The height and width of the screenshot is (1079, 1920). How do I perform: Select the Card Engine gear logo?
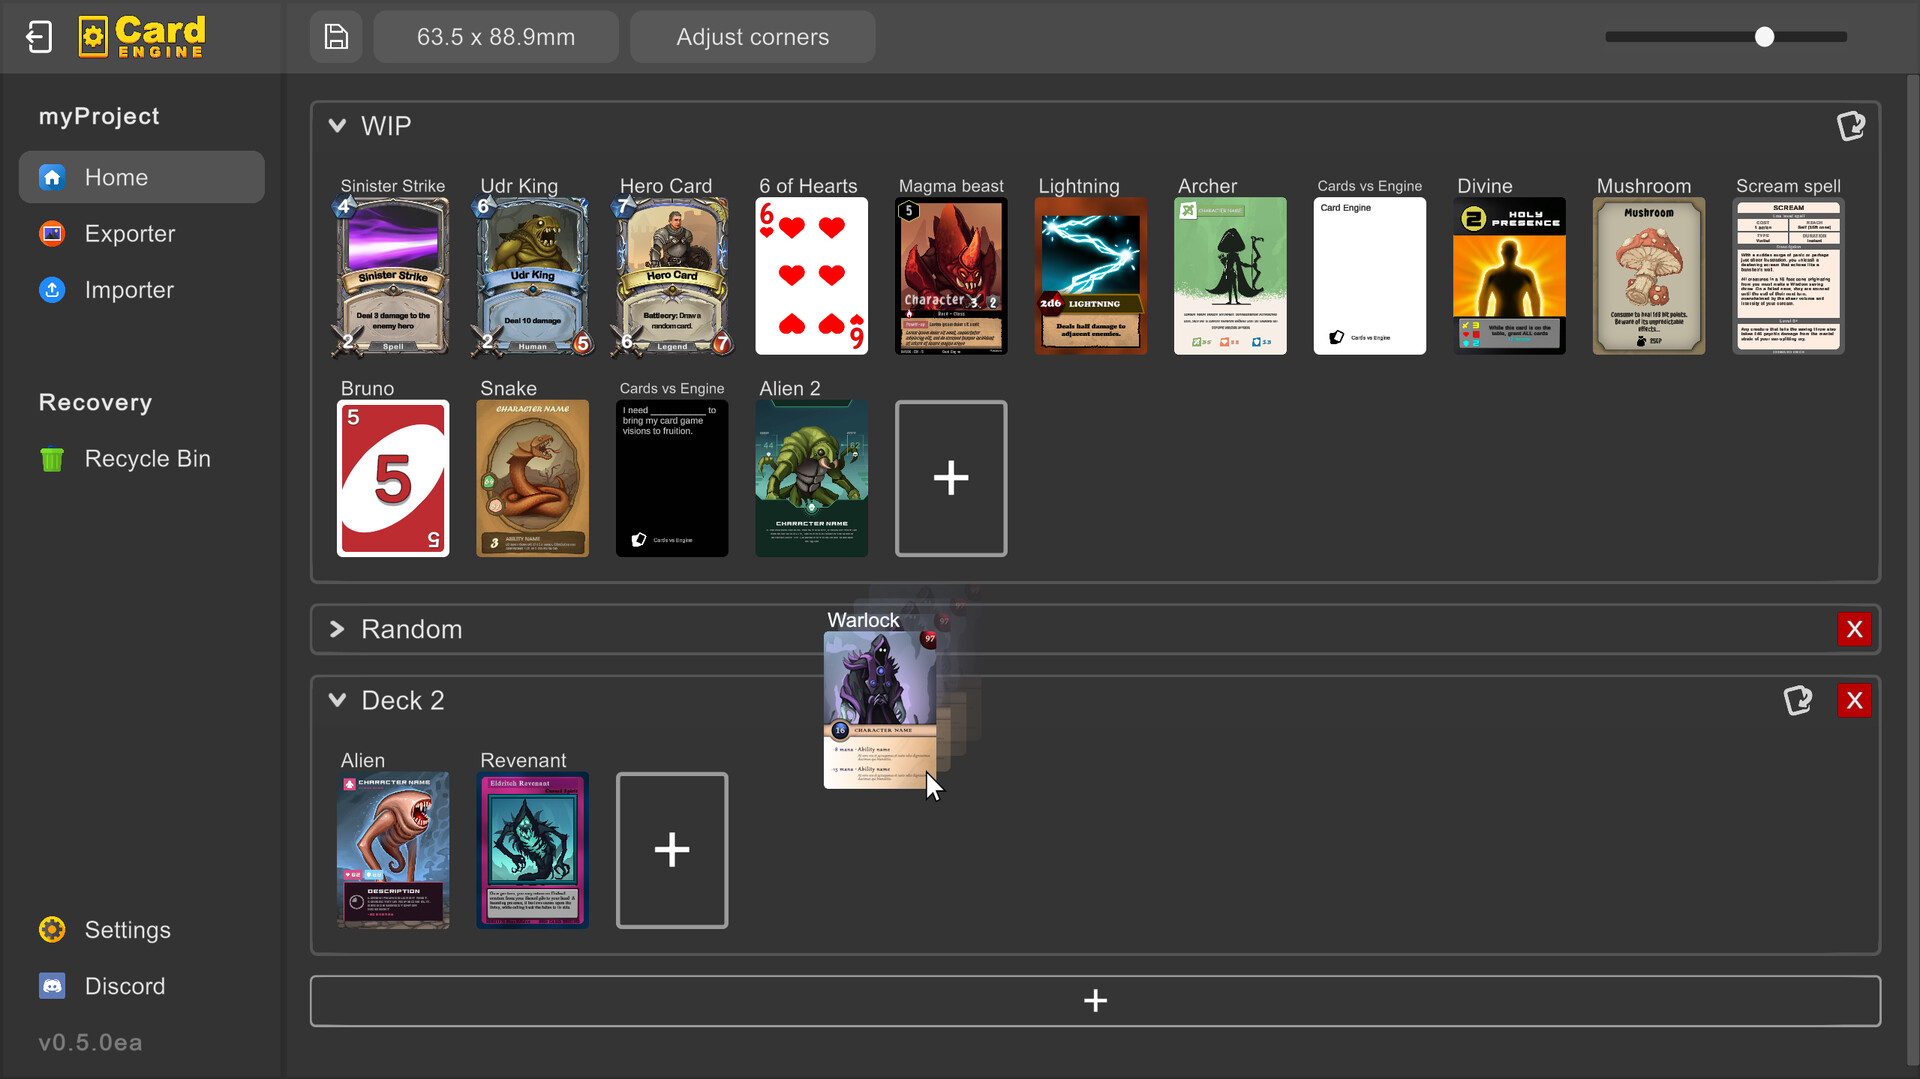(93, 36)
